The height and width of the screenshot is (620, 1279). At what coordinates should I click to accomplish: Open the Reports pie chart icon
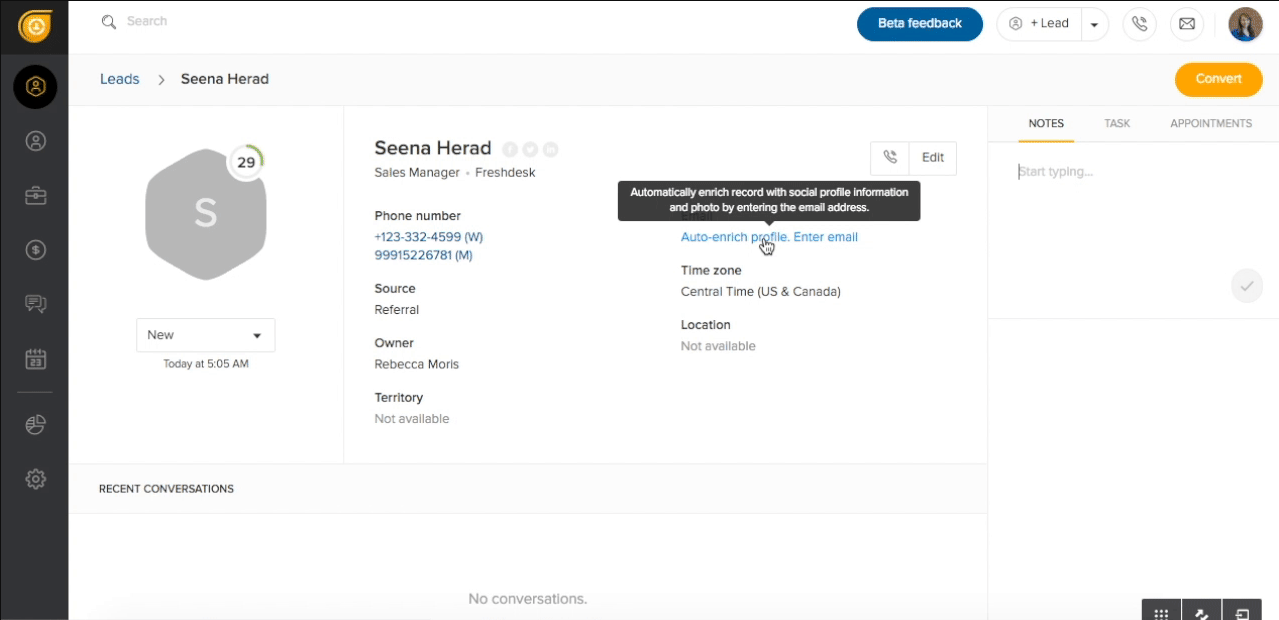point(35,425)
